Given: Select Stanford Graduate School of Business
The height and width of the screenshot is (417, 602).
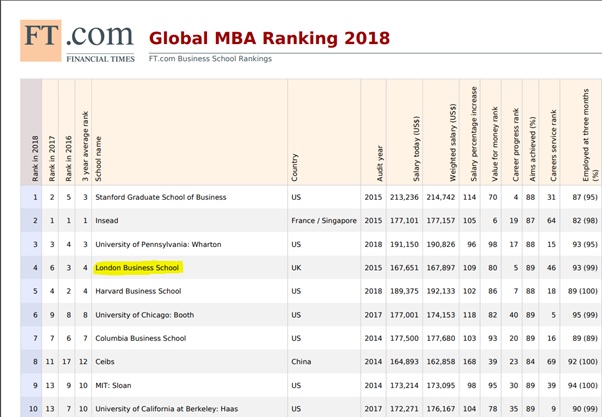Looking at the screenshot, I should coord(160,197).
